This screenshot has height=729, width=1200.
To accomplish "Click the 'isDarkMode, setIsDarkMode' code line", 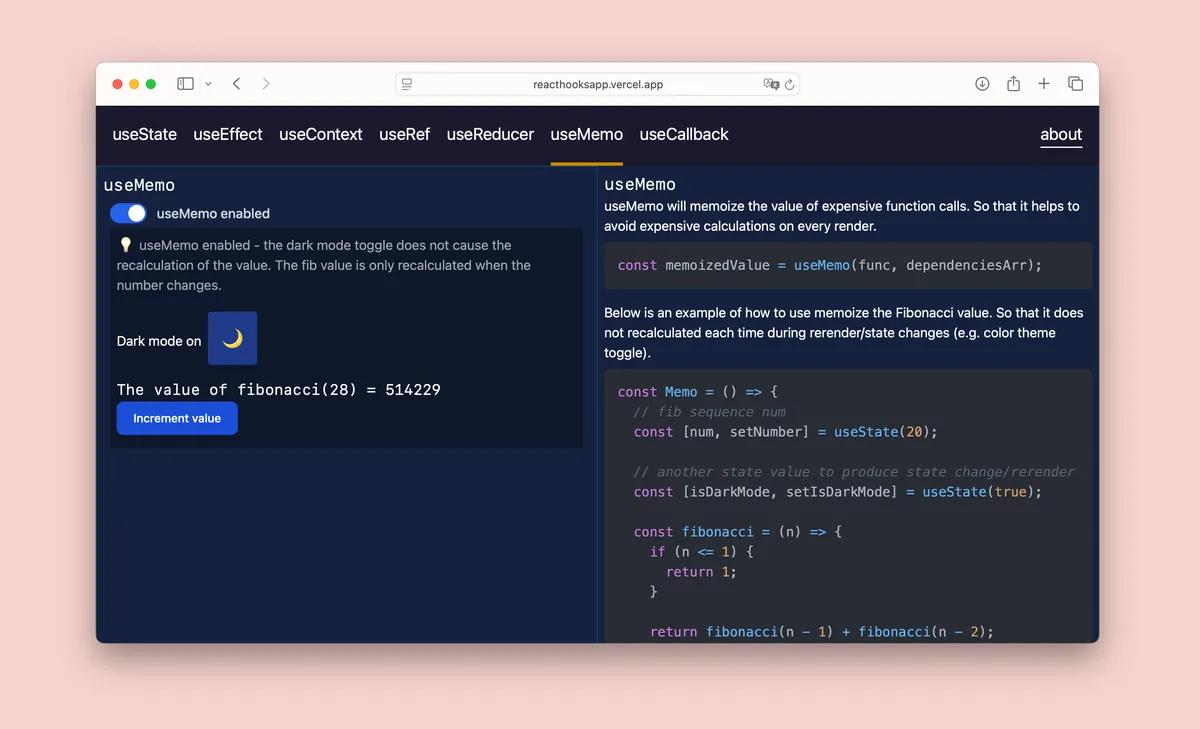I will (837, 492).
